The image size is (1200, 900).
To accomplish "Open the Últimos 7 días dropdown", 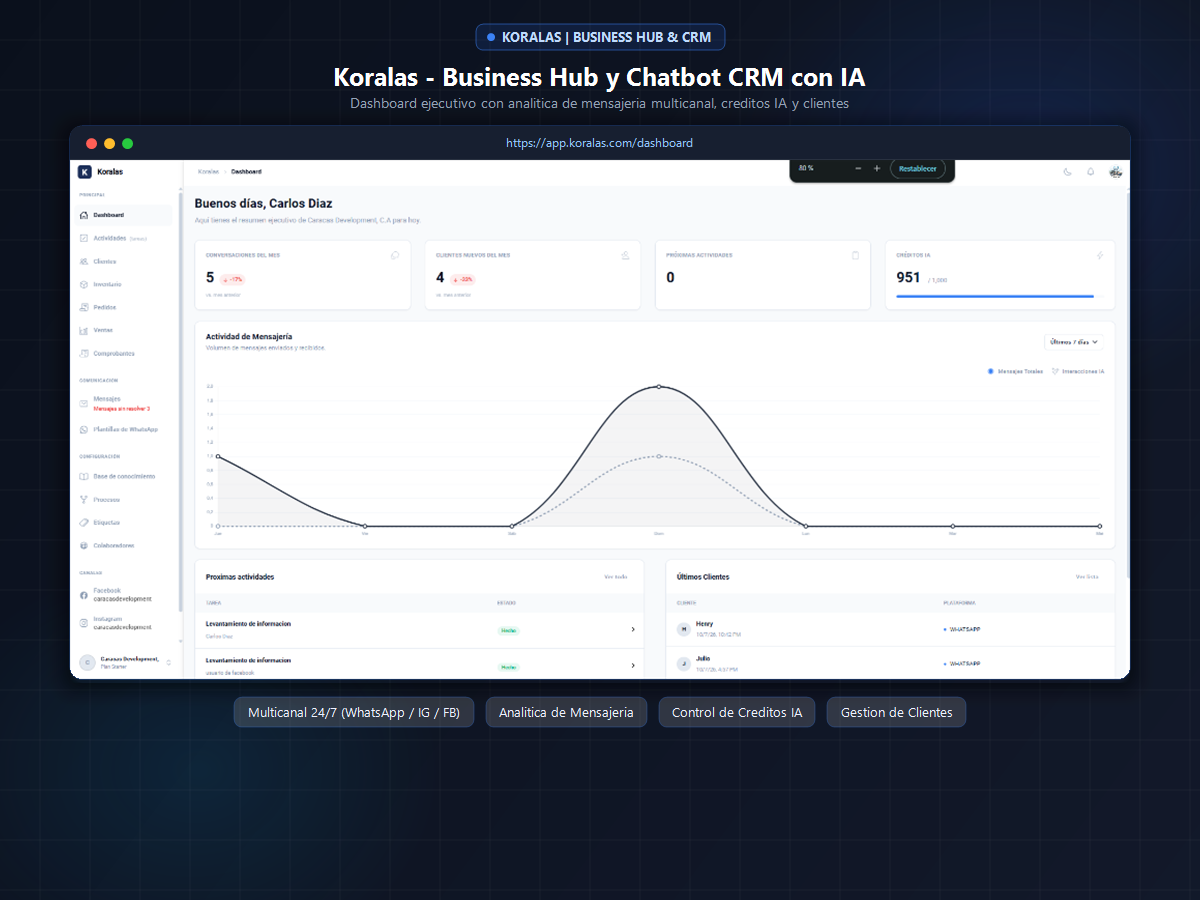I will (x=1074, y=341).
